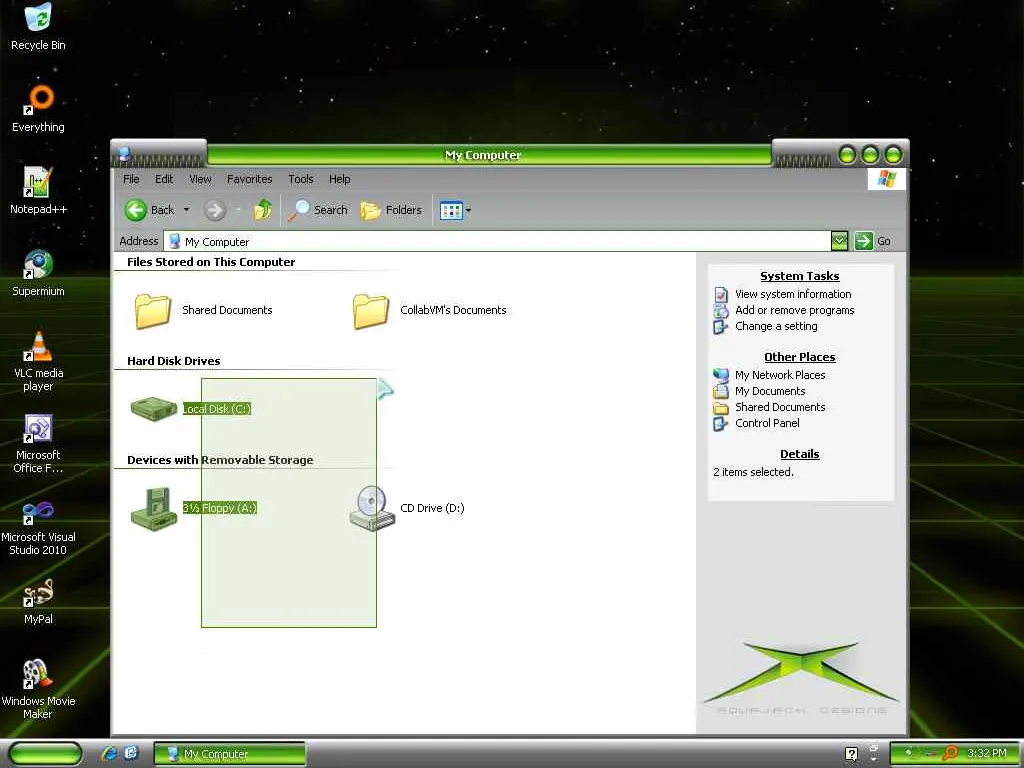Click the Views toolbar icon

point(451,210)
